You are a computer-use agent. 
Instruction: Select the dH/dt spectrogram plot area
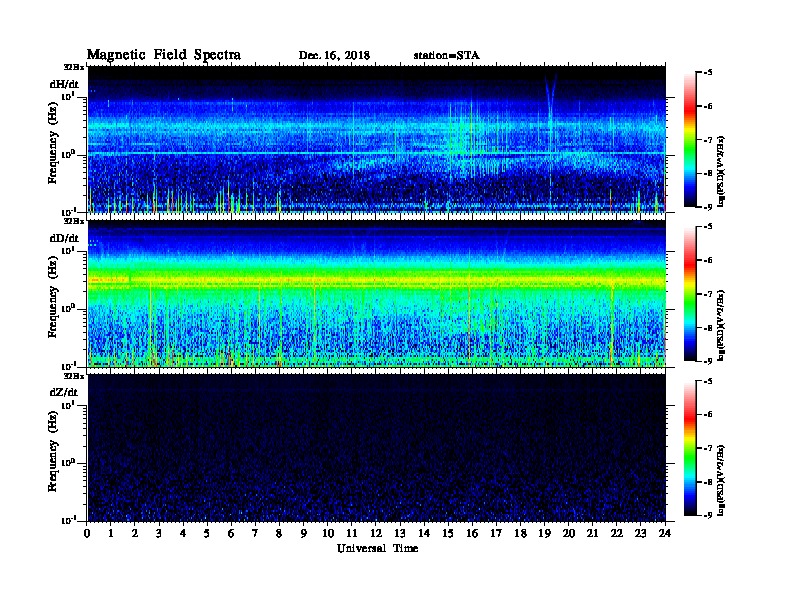(x=377, y=139)
